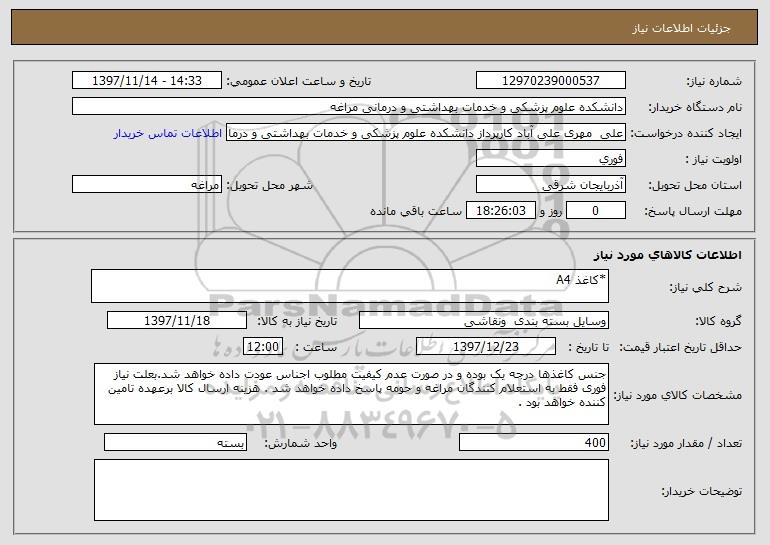The height and width of the screenshot is (545, 770).
Task: Click the label گروه کالا
Action: coord(718,321)
